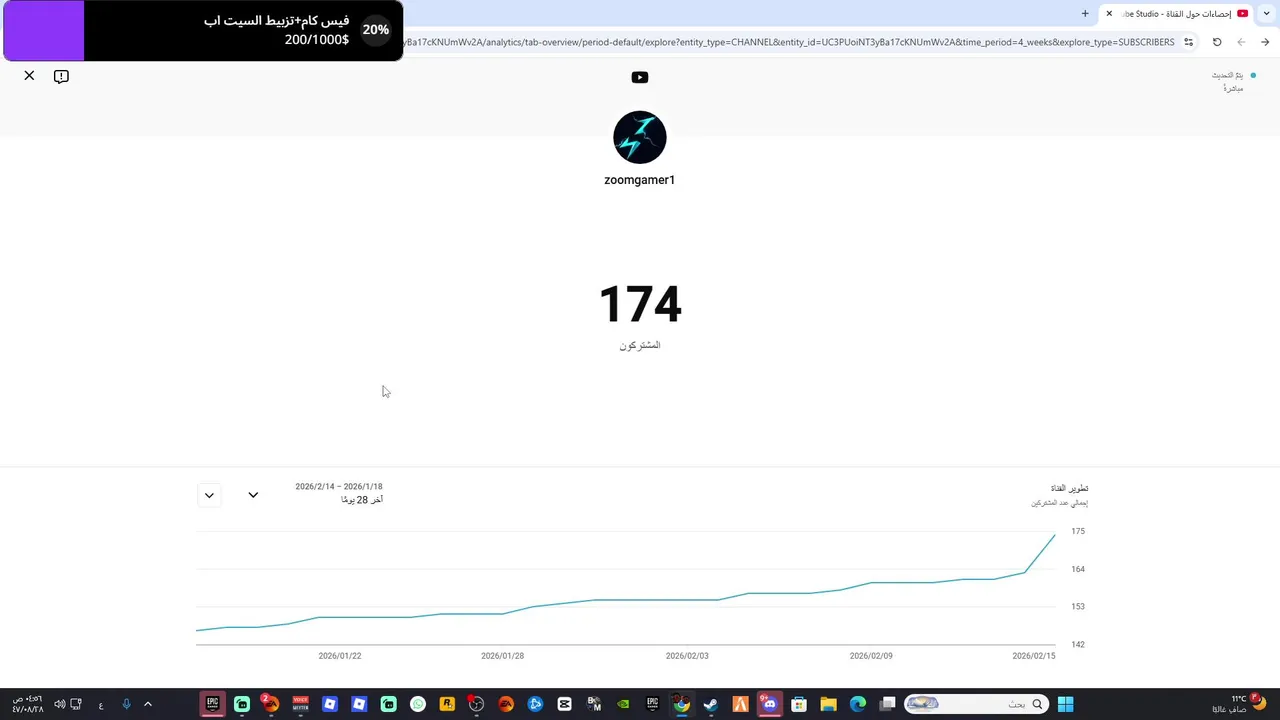Reload the page in browser
Image resolution: width=1280 pixels, height=720 pixels.
coord(1217,42)
